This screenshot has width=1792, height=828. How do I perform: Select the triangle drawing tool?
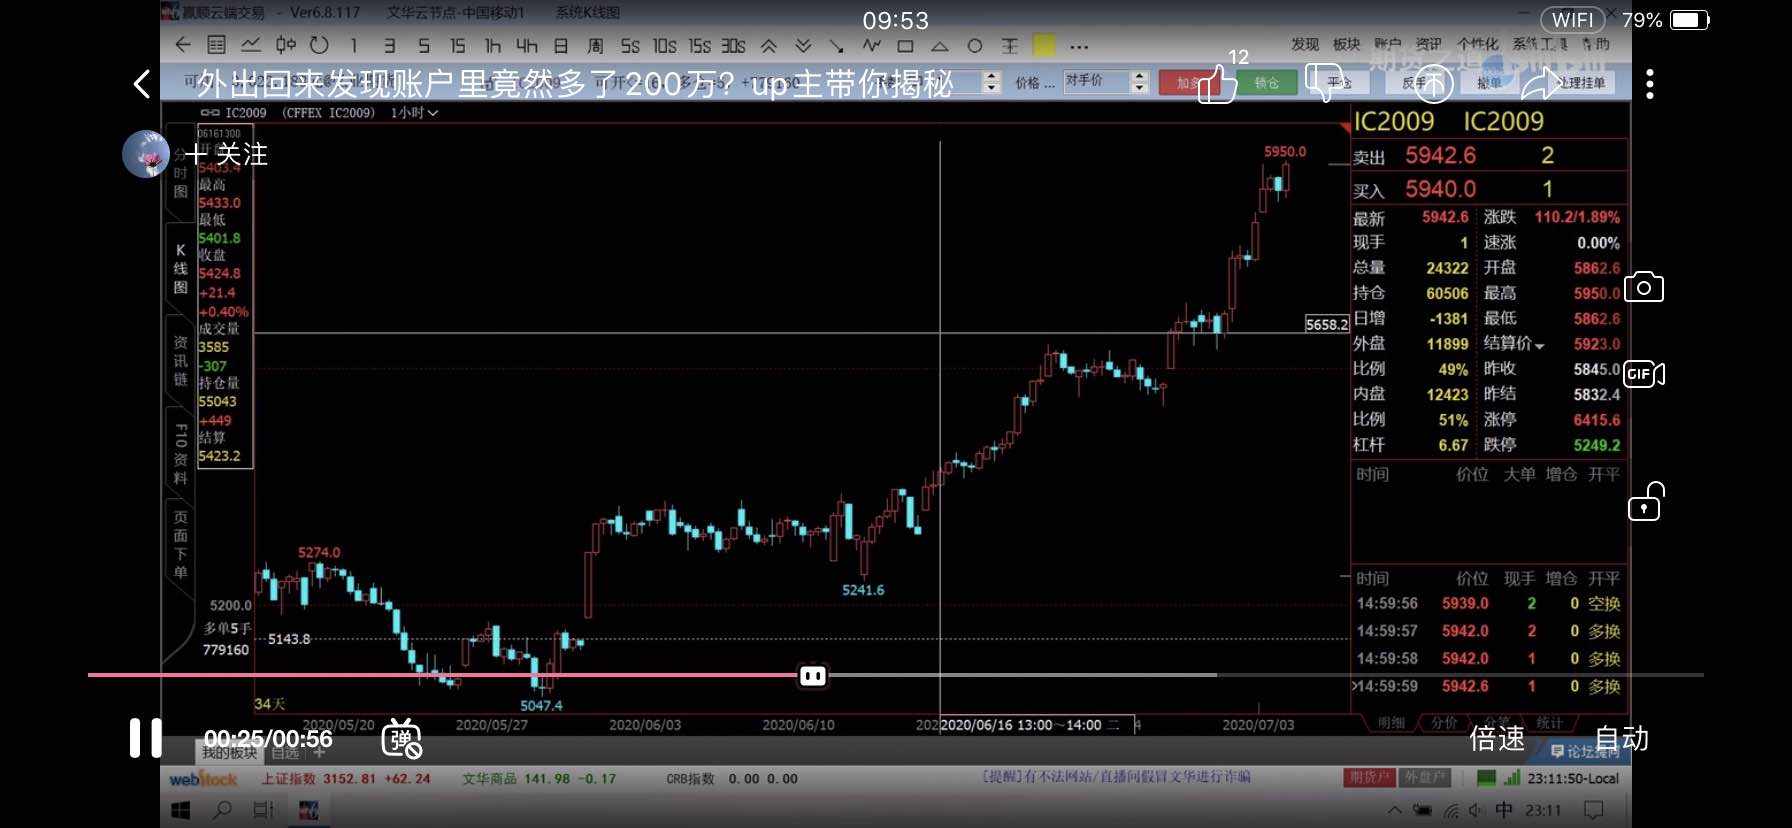pos(940,46)
